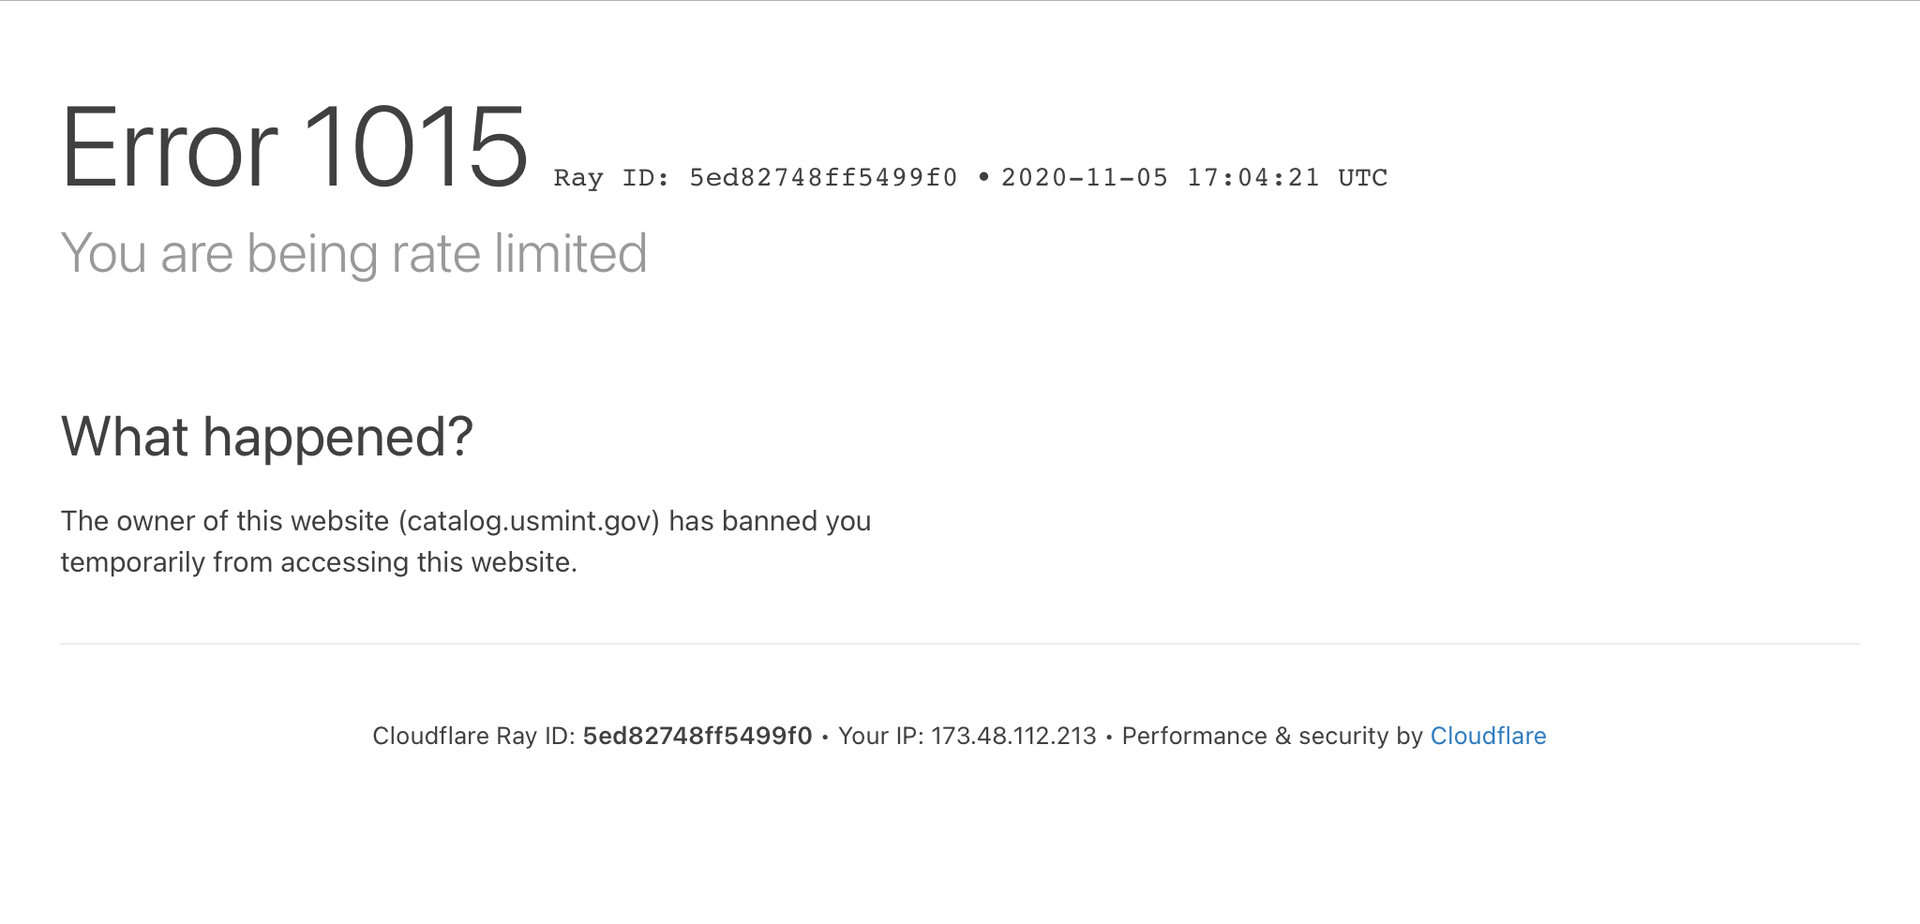Click the IP address 173.48.112.213
This screenshot has height=924, width=1920.
pyautogui.click(x=1013, y=736)
